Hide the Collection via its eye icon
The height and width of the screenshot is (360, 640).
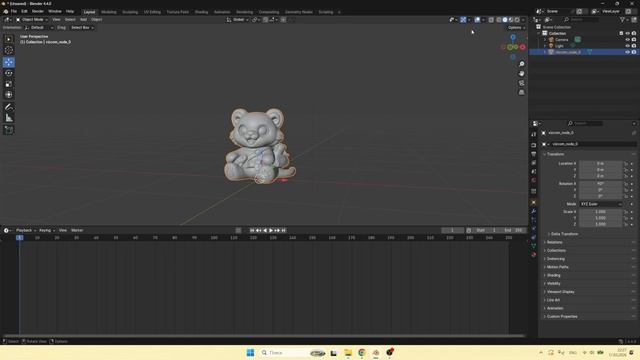[627, 33]
